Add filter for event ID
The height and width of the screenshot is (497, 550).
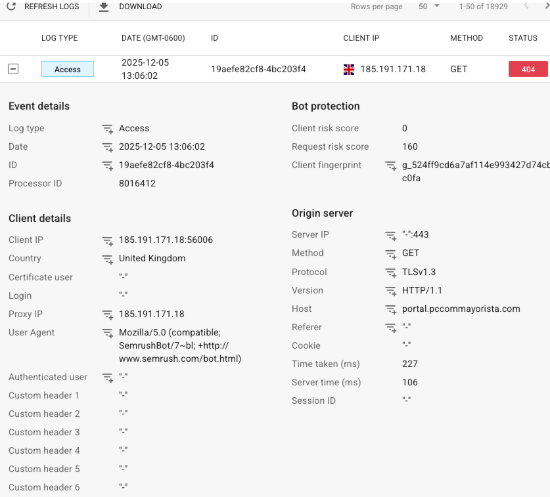pyautogui.click(x=107, y=166)
